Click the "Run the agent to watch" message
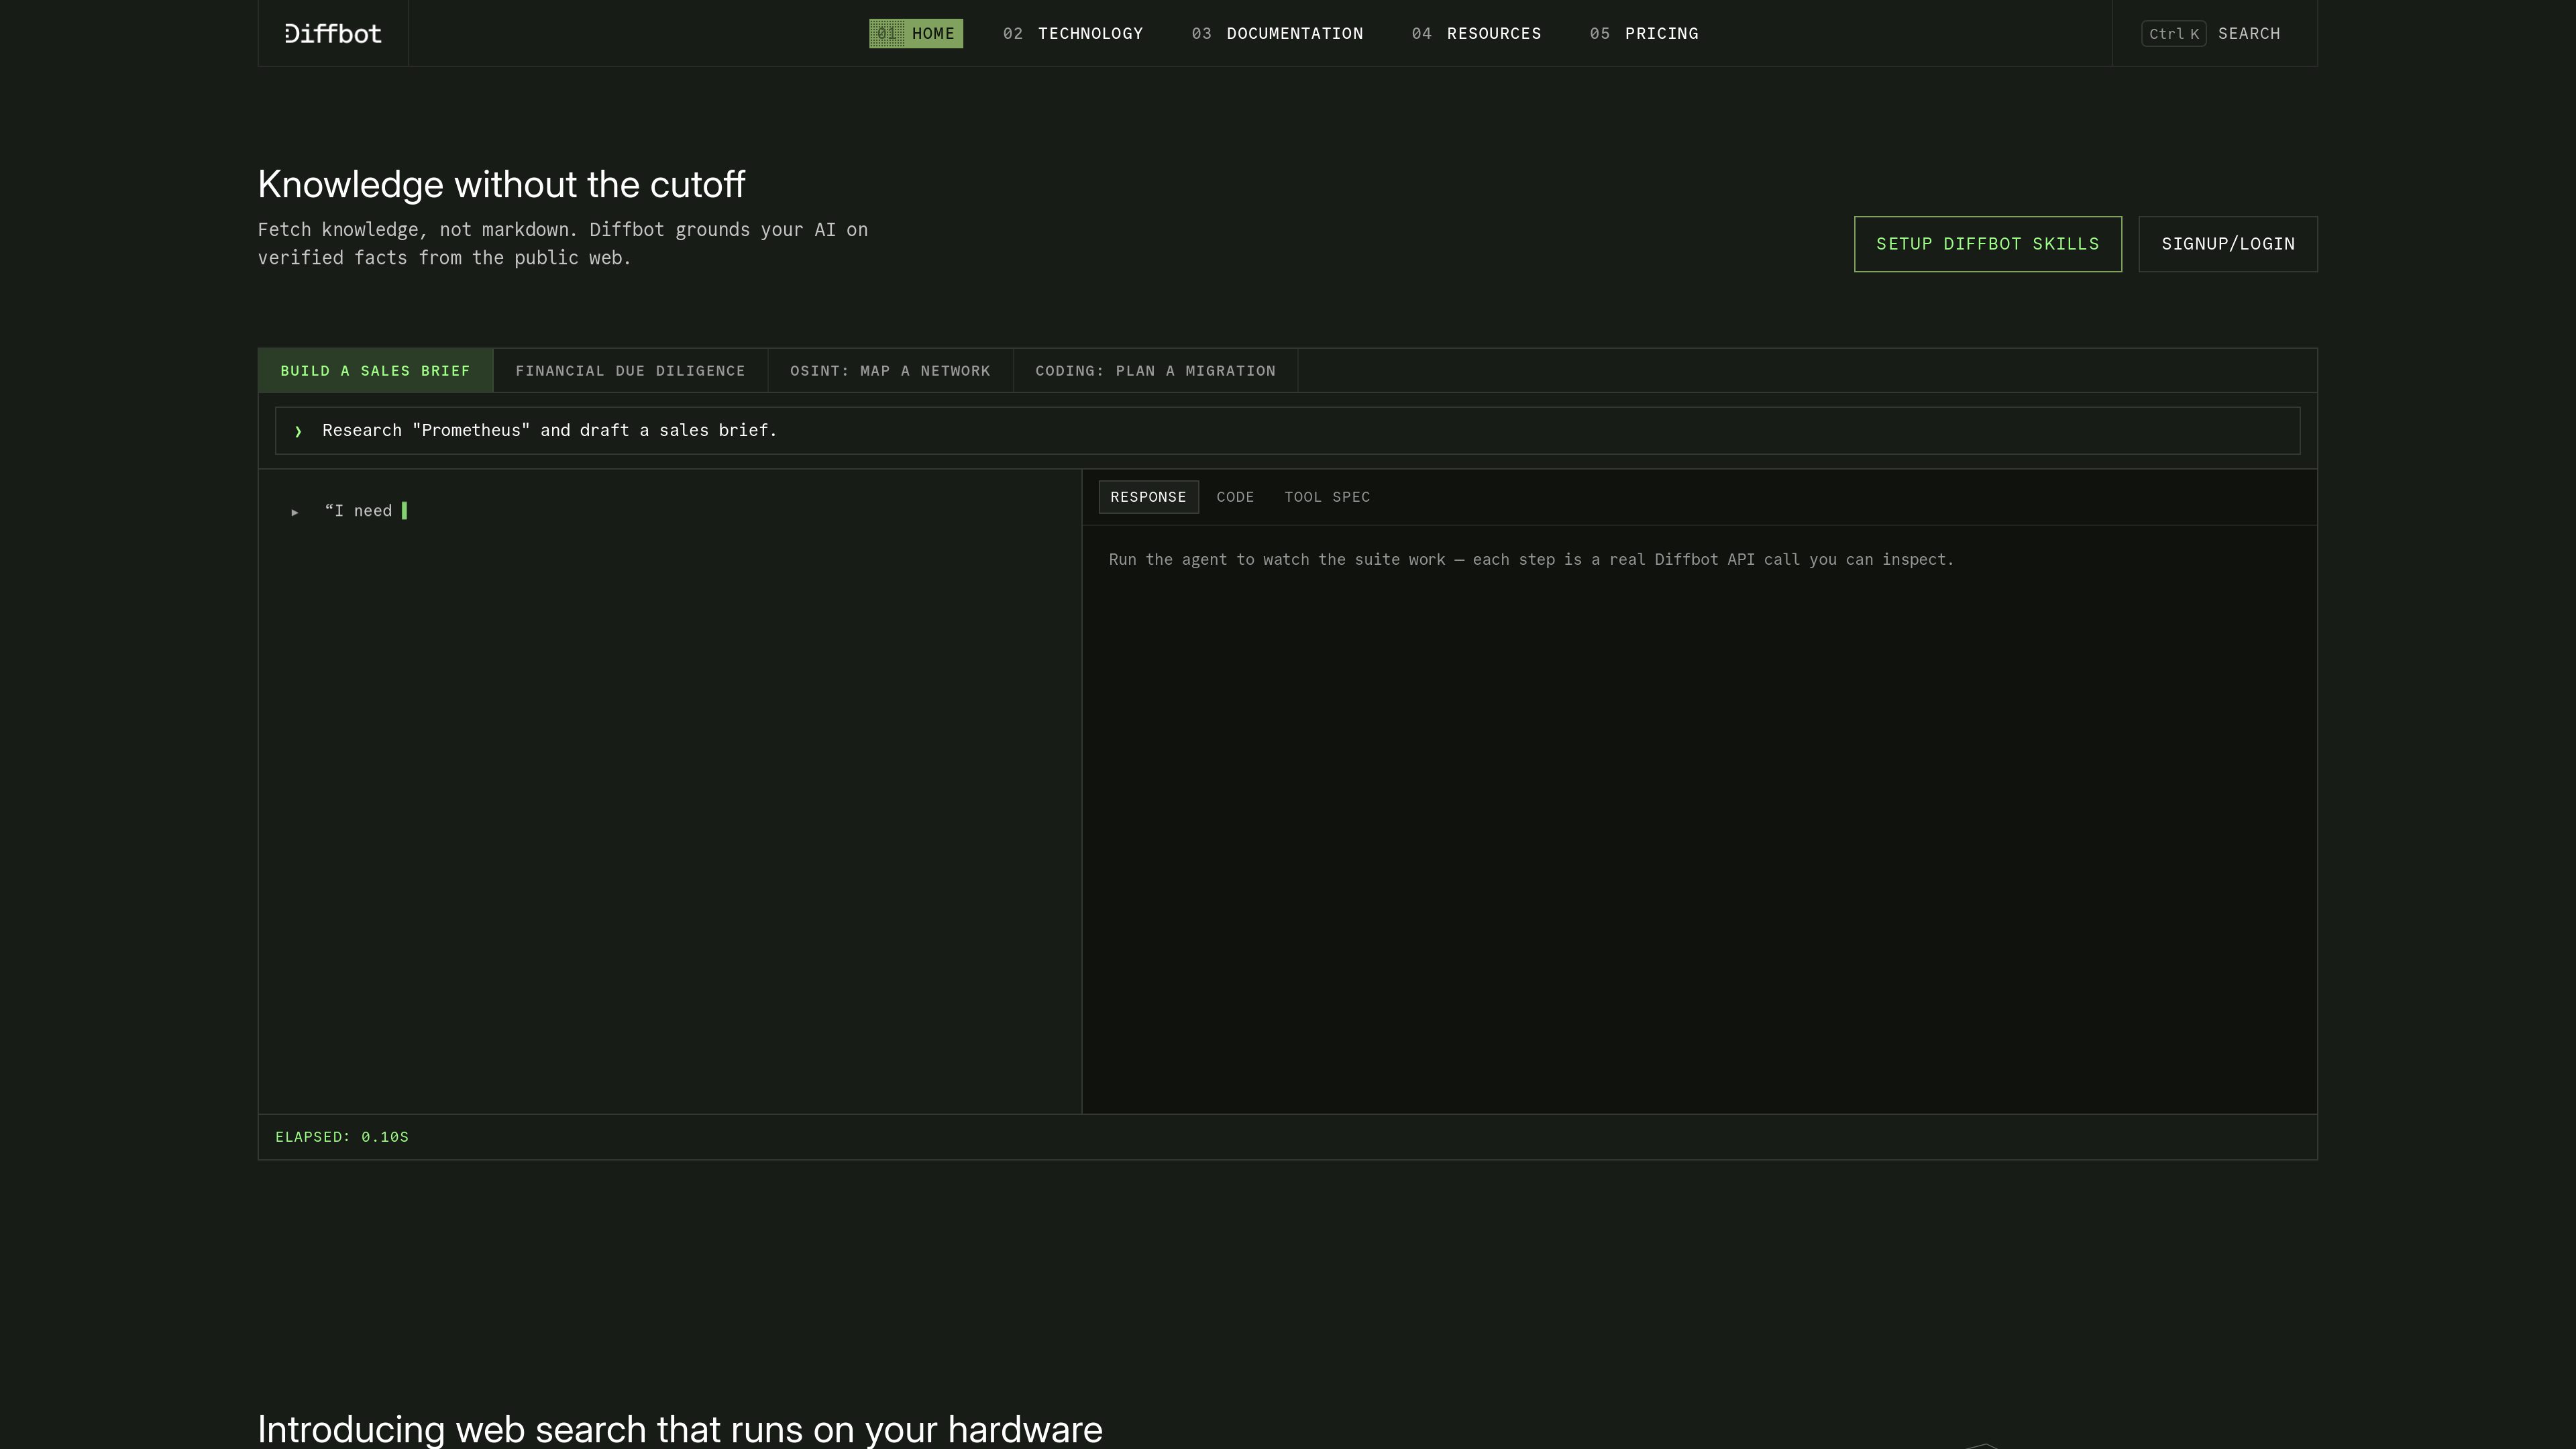 click(x=1531, y=560)
